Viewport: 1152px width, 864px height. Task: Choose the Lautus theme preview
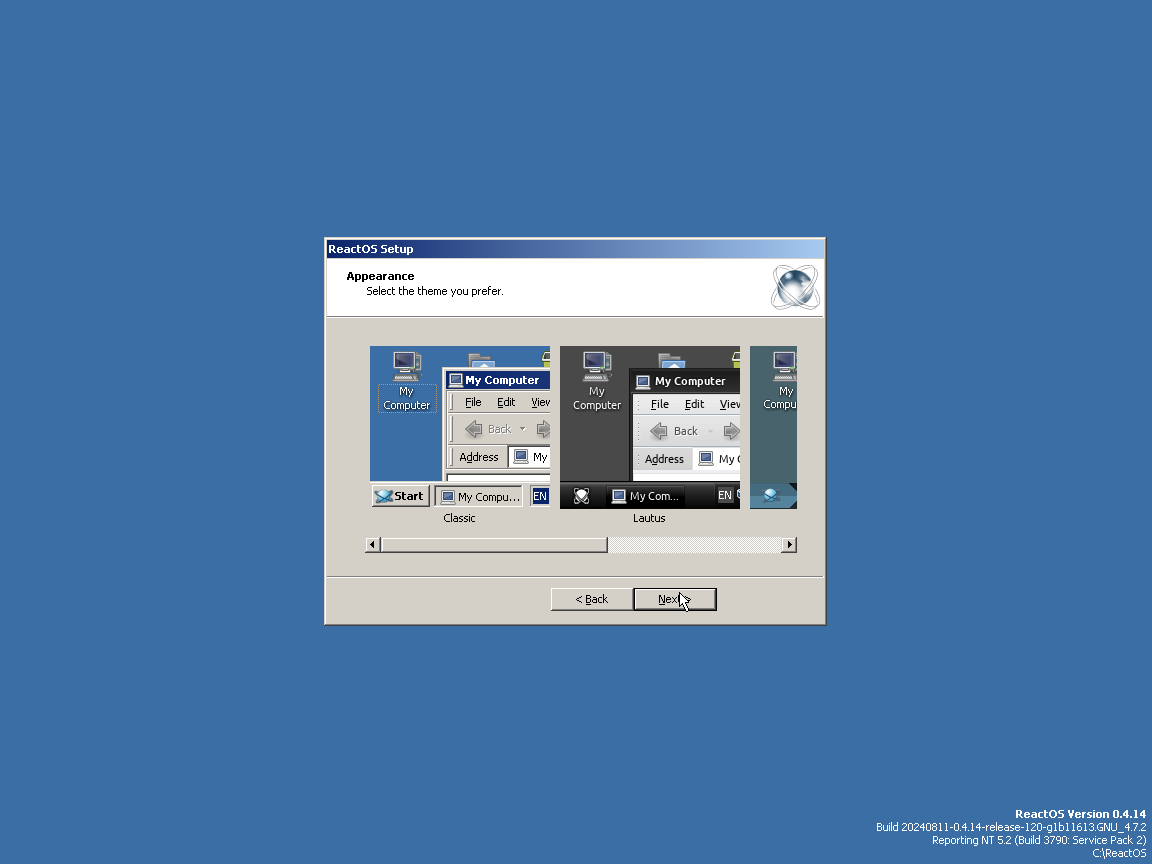click(x=649, y=427)
